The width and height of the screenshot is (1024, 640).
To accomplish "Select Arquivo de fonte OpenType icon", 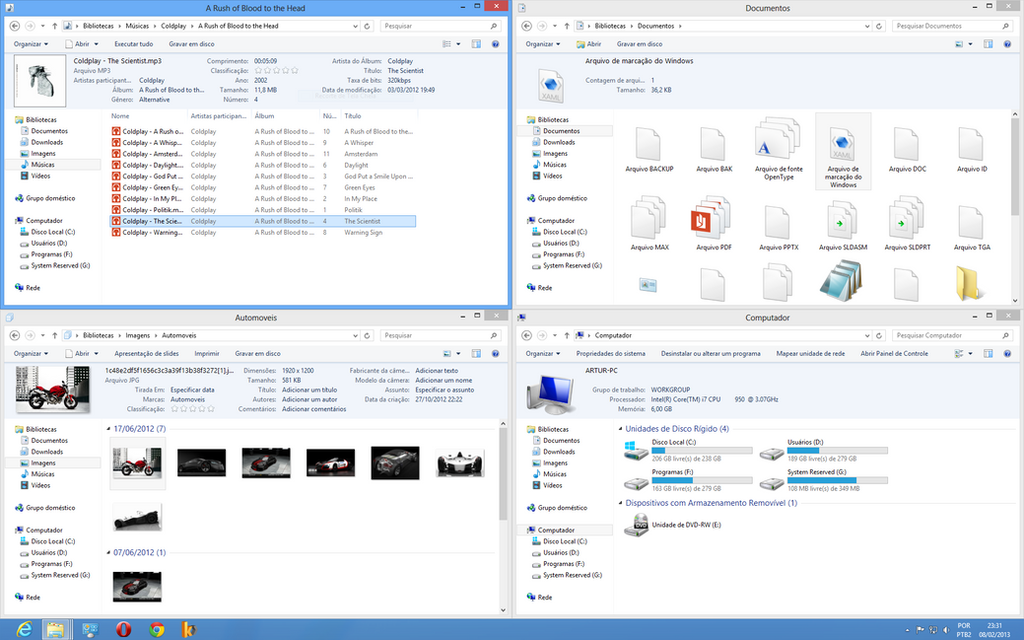I will pos(778,149).
